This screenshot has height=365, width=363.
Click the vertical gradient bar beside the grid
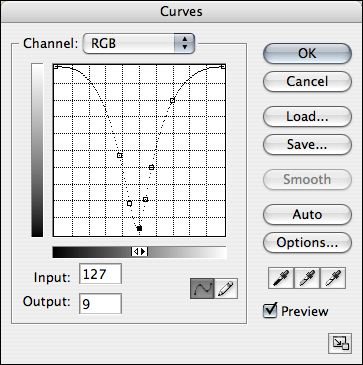click(37, 150)
